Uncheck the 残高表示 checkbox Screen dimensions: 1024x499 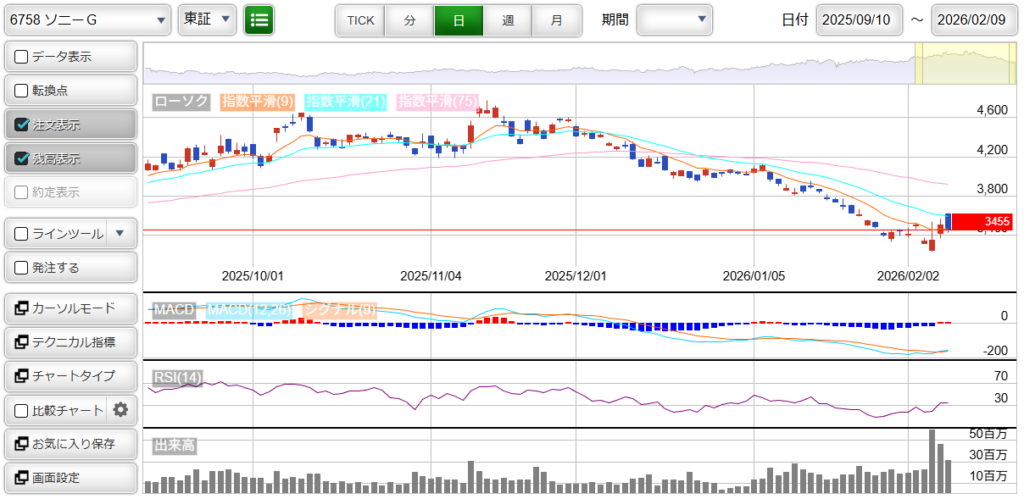22,159
